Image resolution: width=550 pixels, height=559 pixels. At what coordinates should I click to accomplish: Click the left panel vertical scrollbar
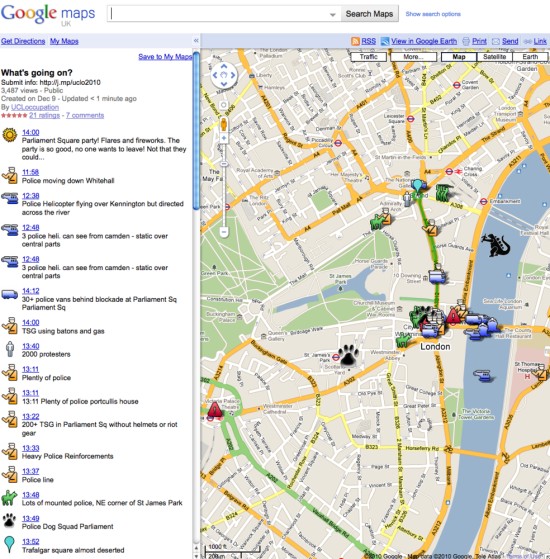tap(196, 131)
